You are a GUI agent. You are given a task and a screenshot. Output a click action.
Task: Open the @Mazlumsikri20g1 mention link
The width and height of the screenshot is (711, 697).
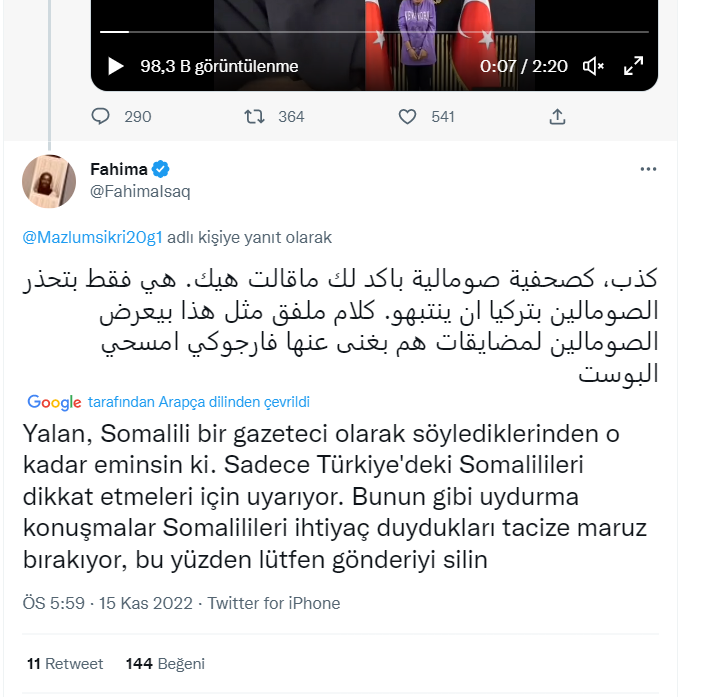pyautogui.click(x=92, y=238)
